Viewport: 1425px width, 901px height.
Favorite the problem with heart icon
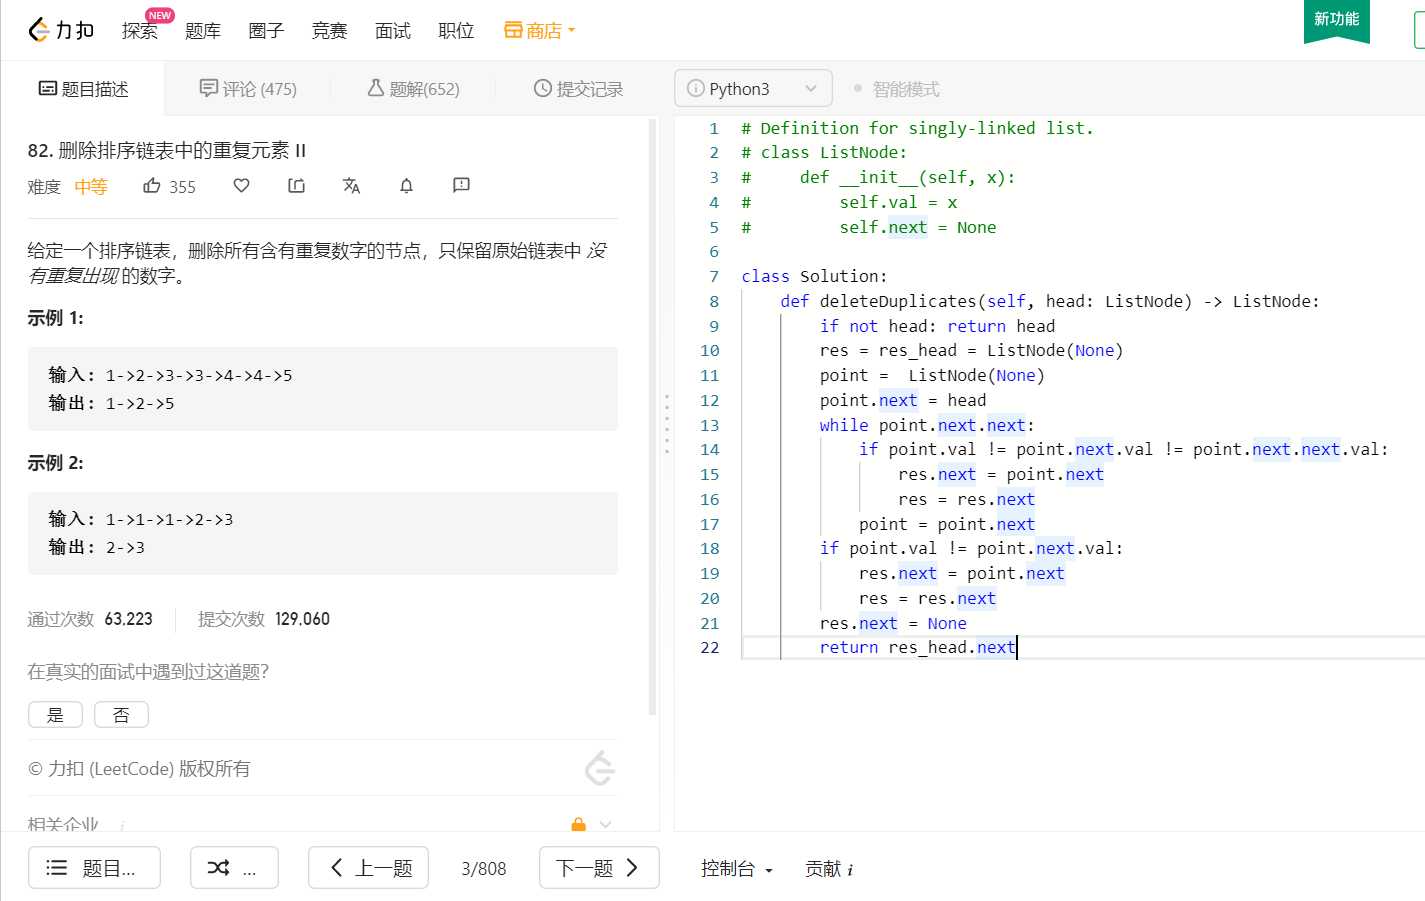click(x=241, y=185)
